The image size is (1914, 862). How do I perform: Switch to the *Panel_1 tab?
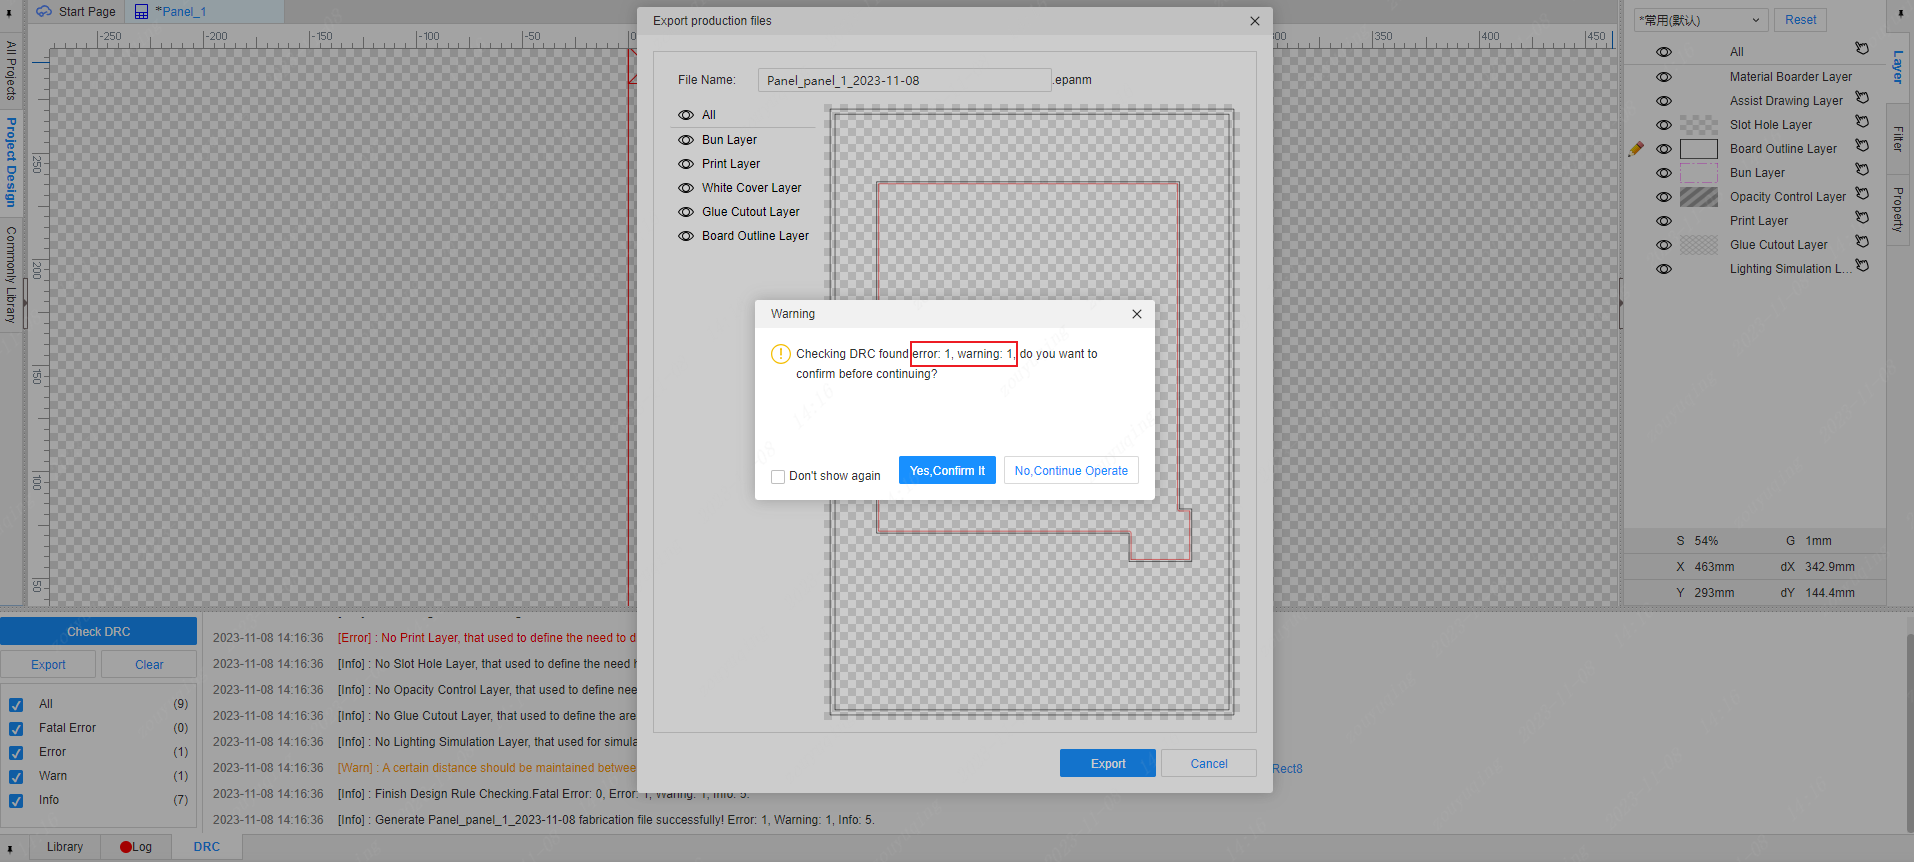[x=204, y=12]
